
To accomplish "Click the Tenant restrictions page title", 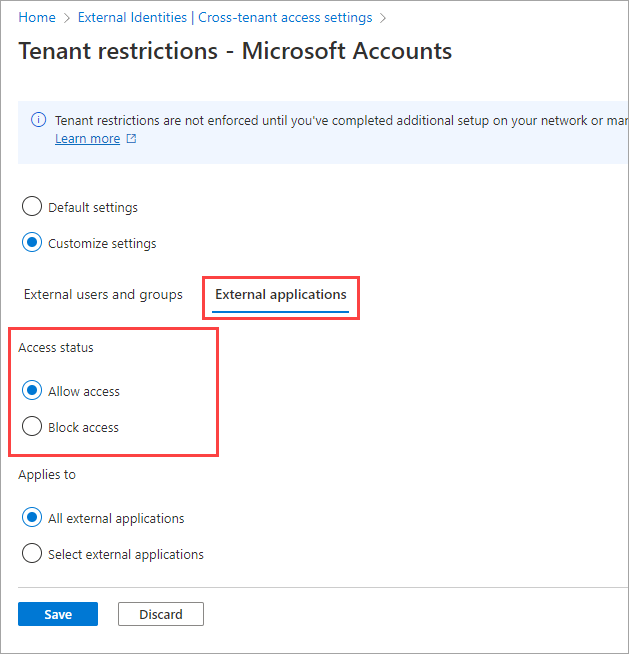I will [235, 51].
